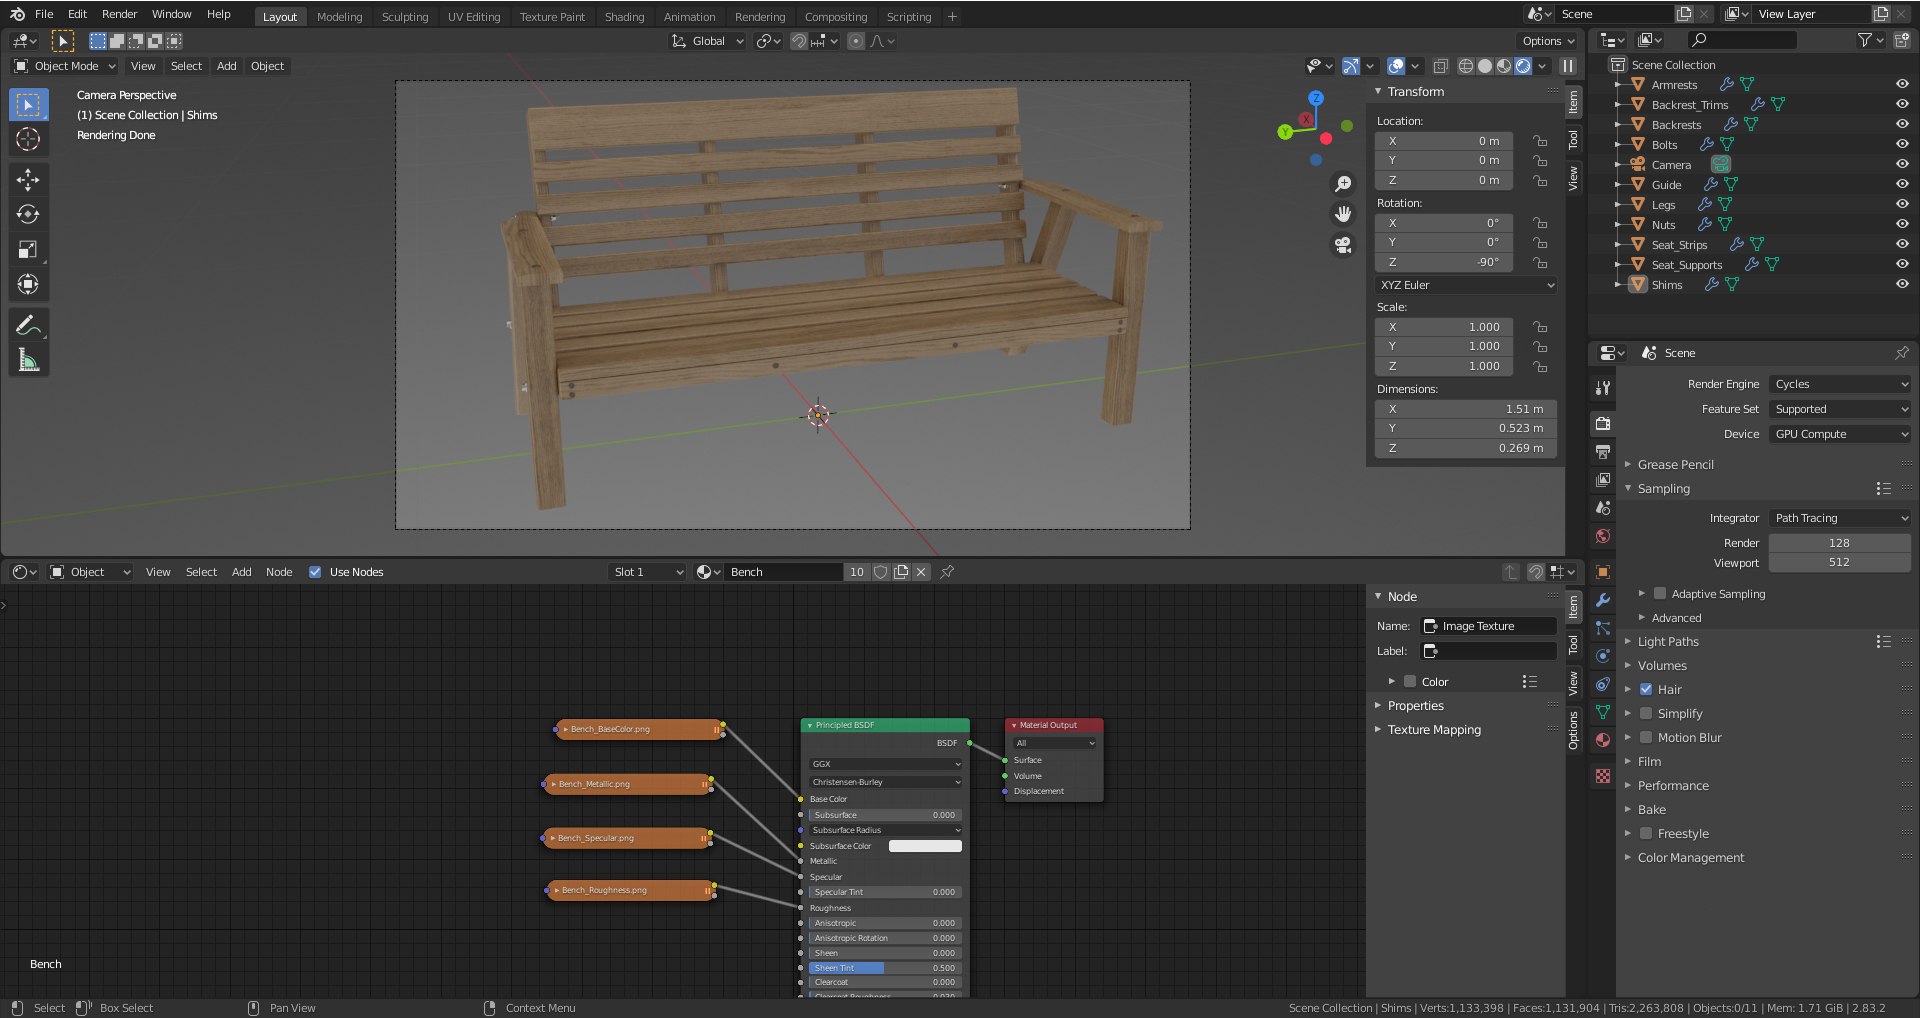The image size is (1920, 1018).
Task: Click the Blender logo icon
Action: (x=17, y=14)
